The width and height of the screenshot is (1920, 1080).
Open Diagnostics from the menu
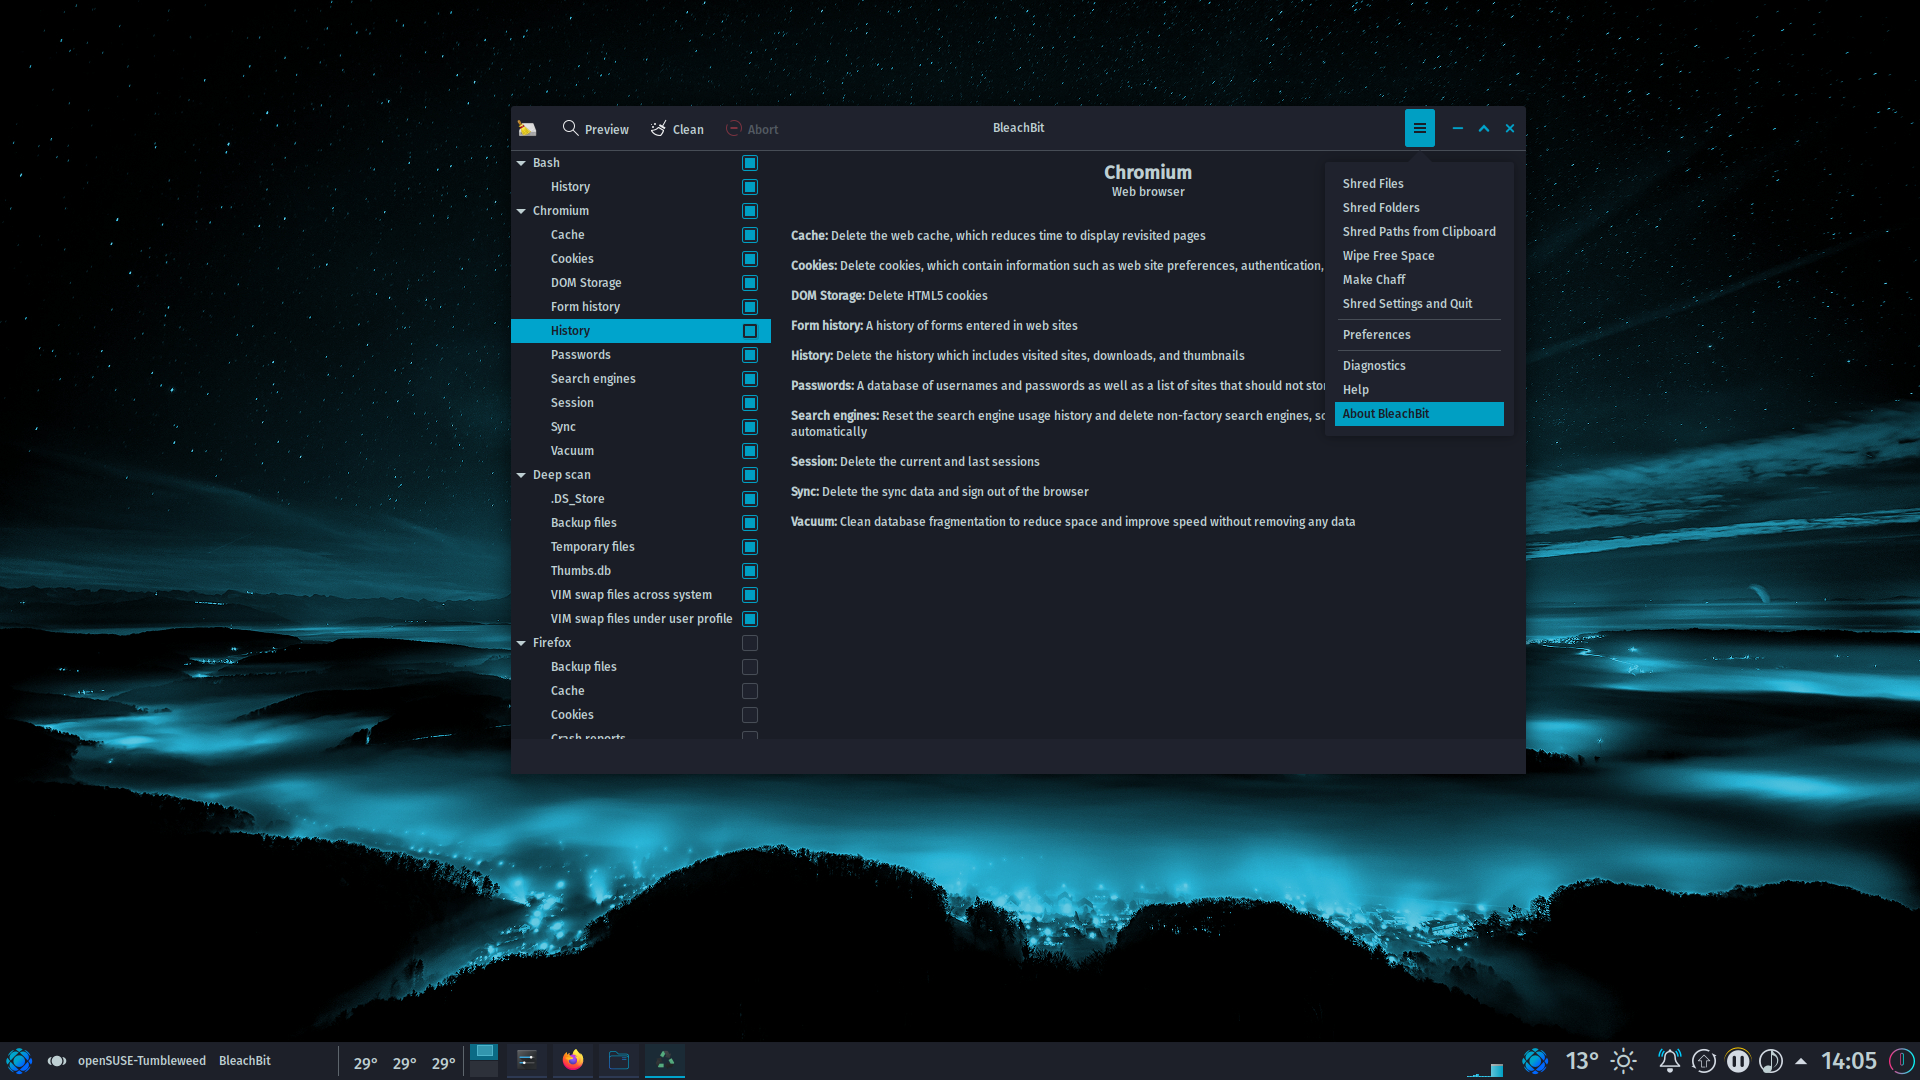1419,366
